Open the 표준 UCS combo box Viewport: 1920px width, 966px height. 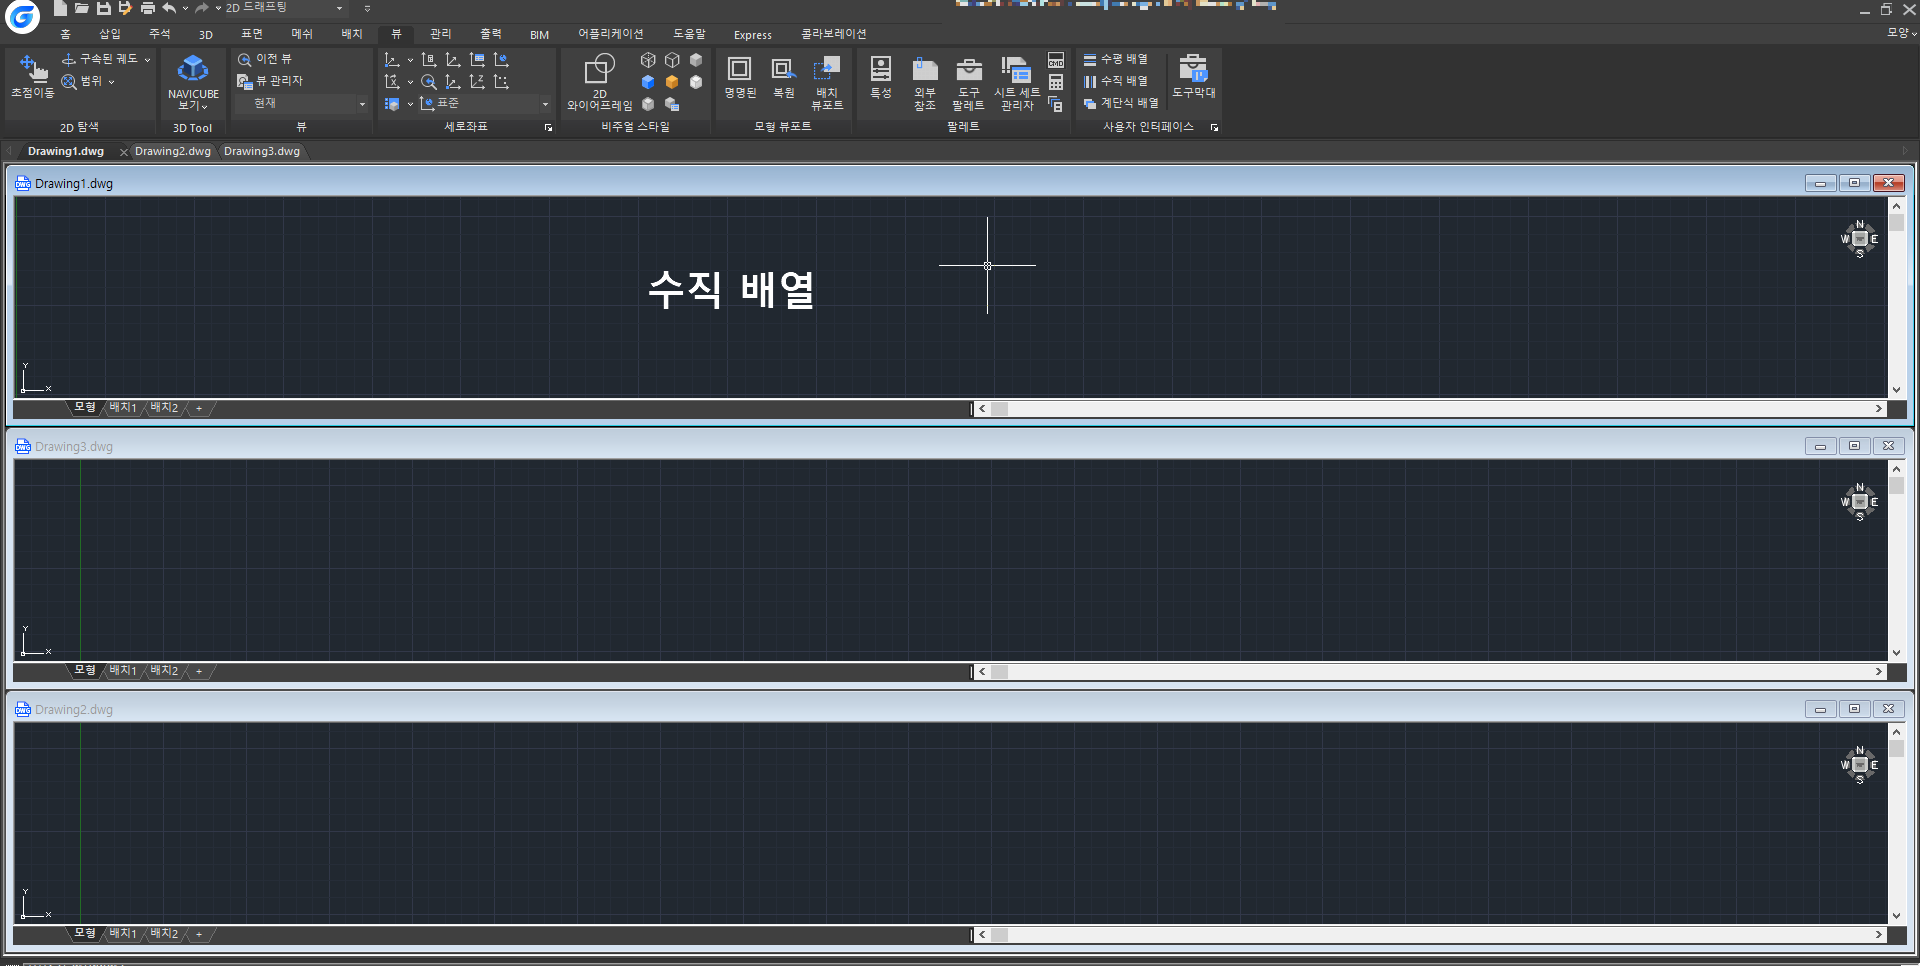[485, 104]
